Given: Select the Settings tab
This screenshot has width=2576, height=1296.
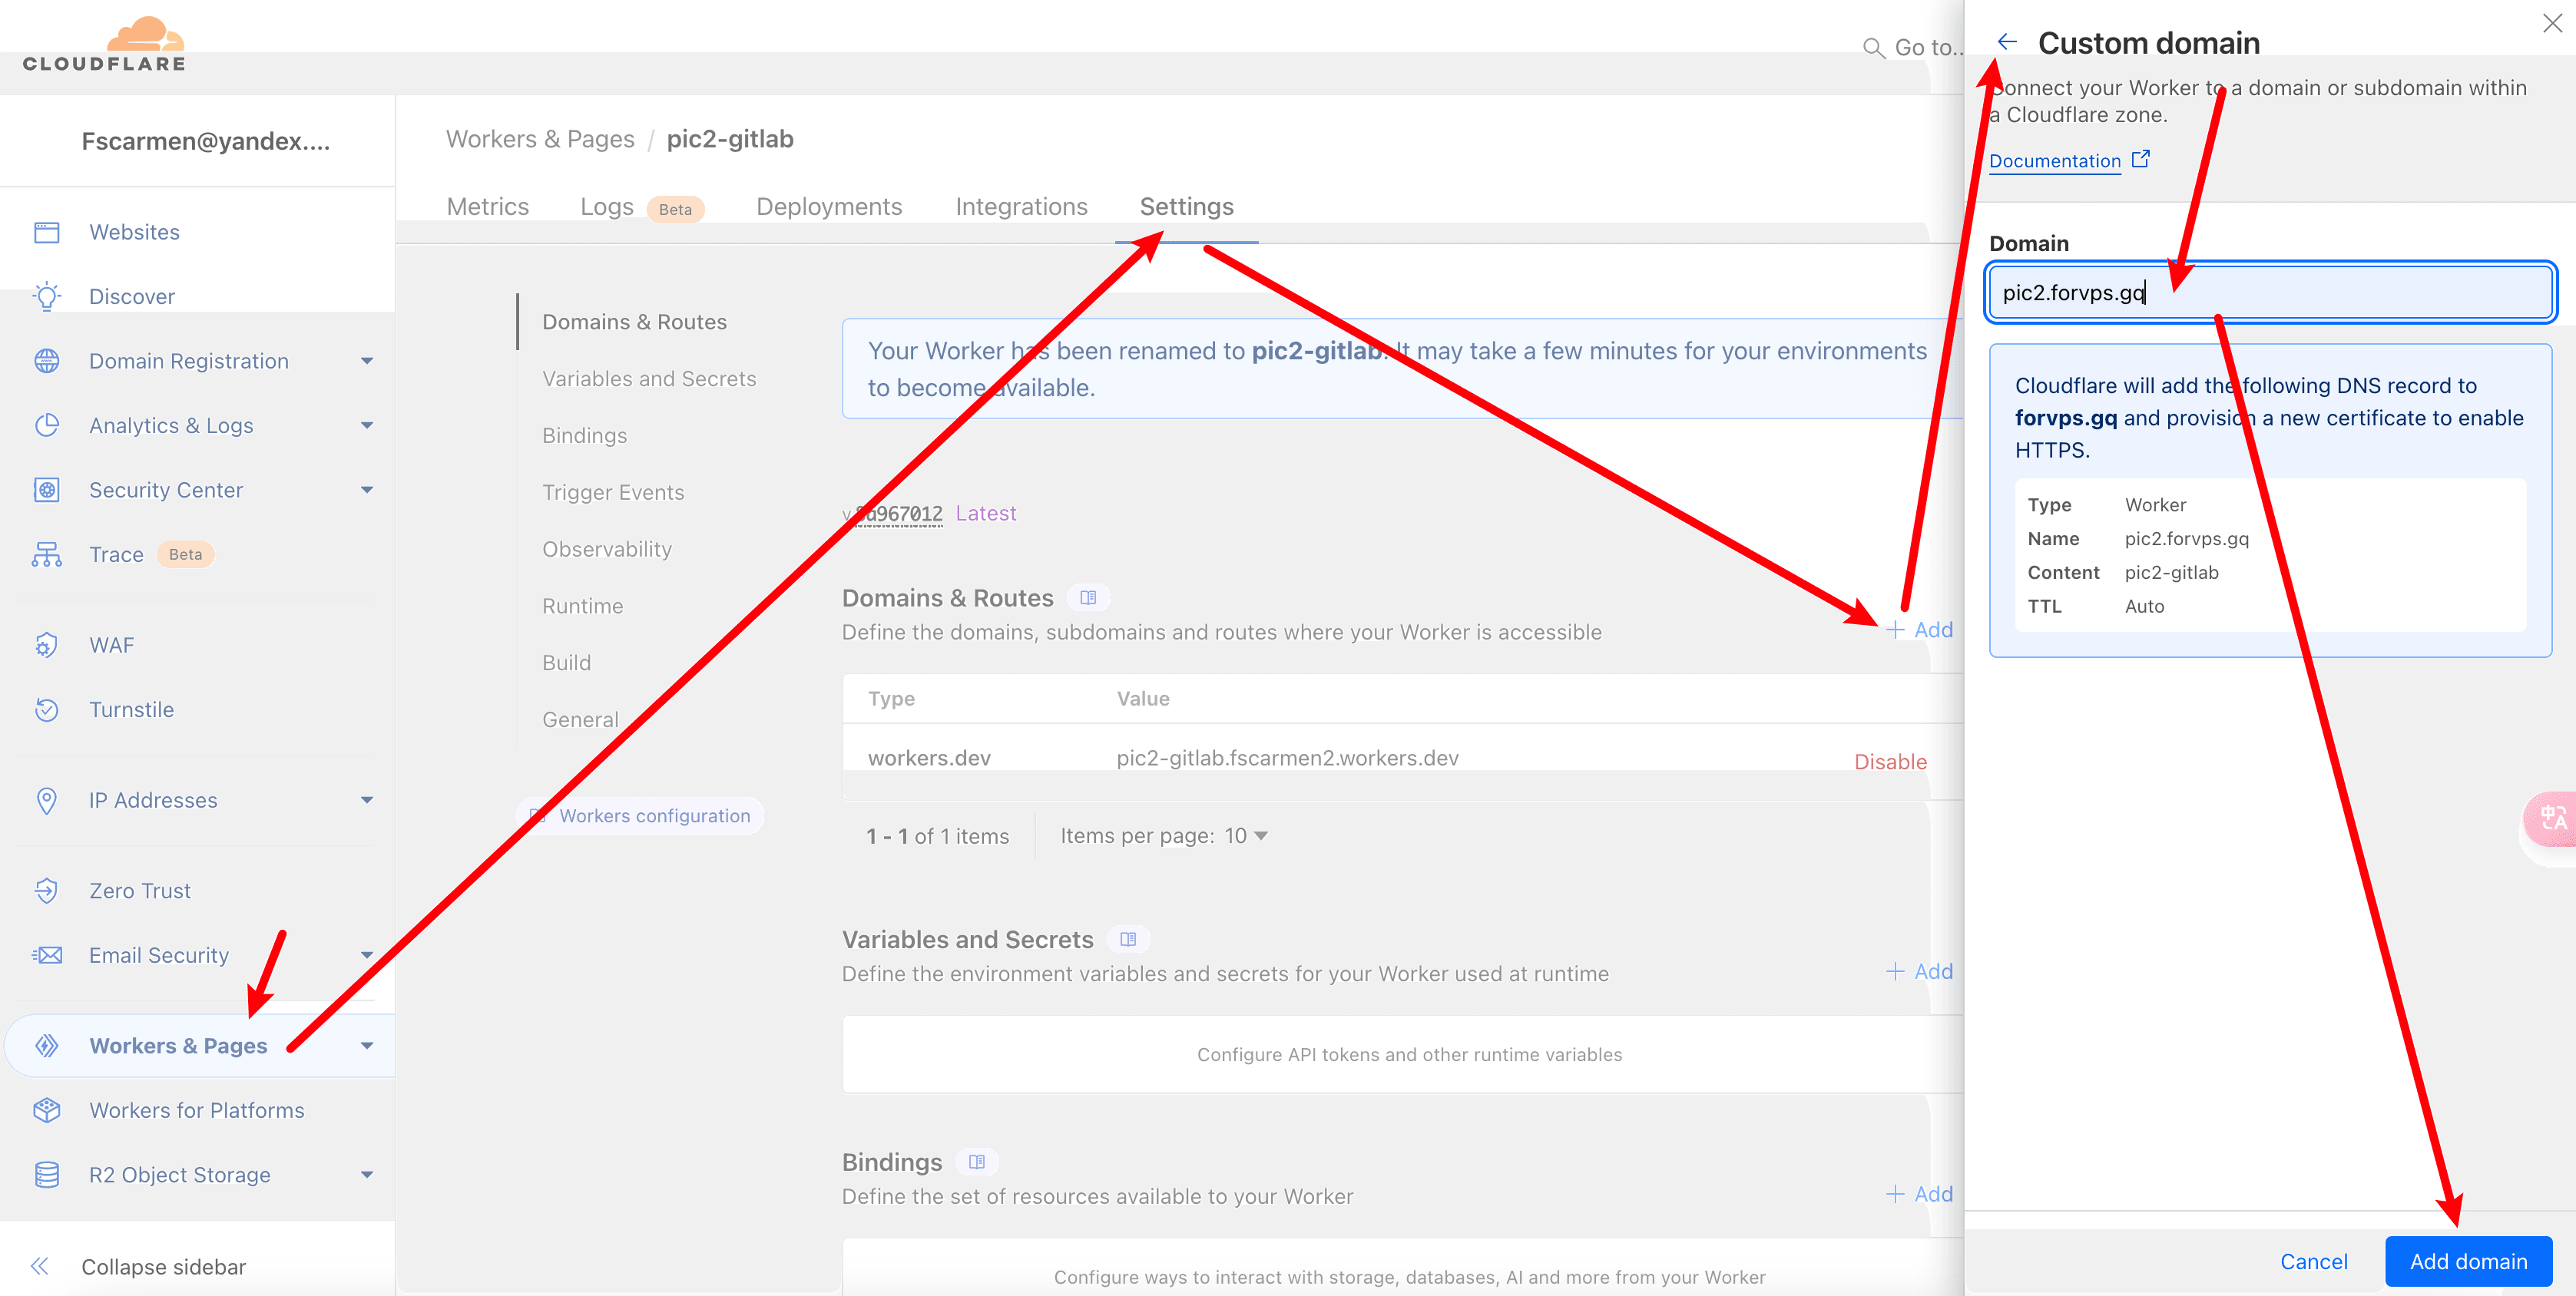Looking at the screenshot, I should 1186,207.
